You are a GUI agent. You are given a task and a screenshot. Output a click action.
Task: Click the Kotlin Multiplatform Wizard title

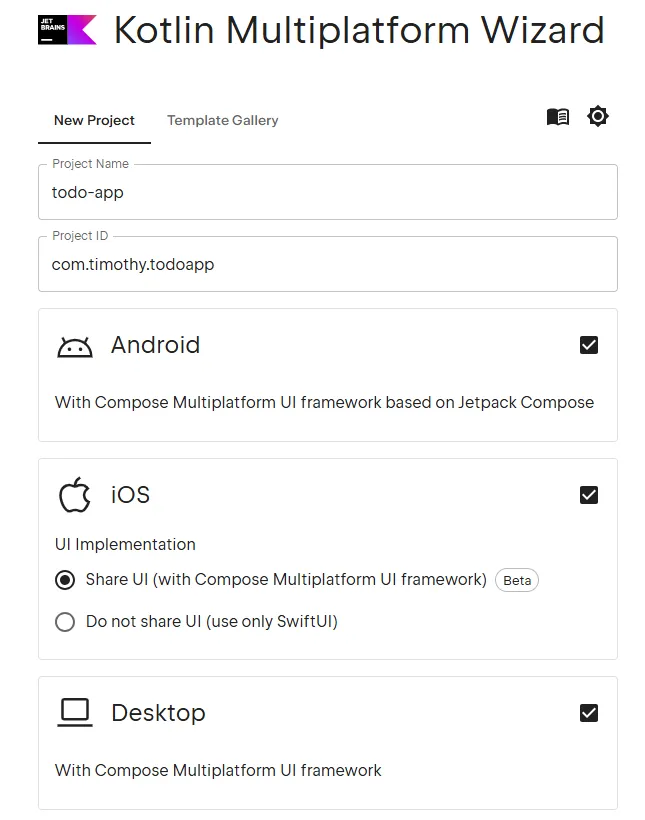coord(359,30)
